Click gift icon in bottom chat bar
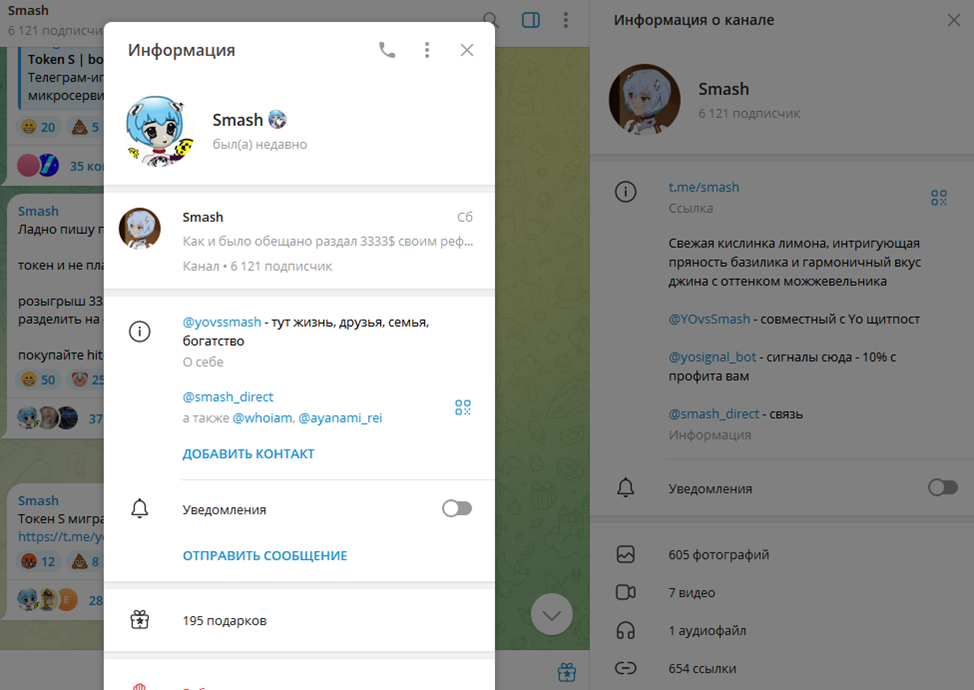Viewport: 974px width, 690px height. pyautogui.click(x=567, y=672)
